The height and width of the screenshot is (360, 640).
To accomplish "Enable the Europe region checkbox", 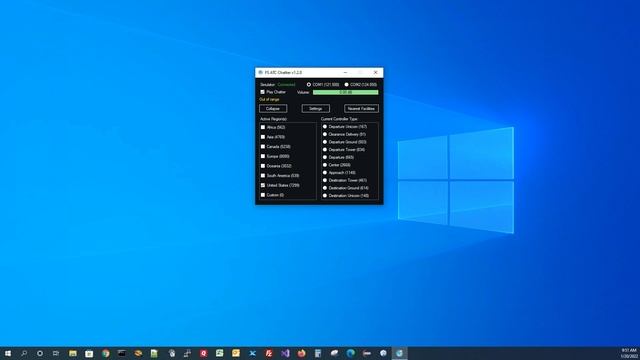I will 263,156.
